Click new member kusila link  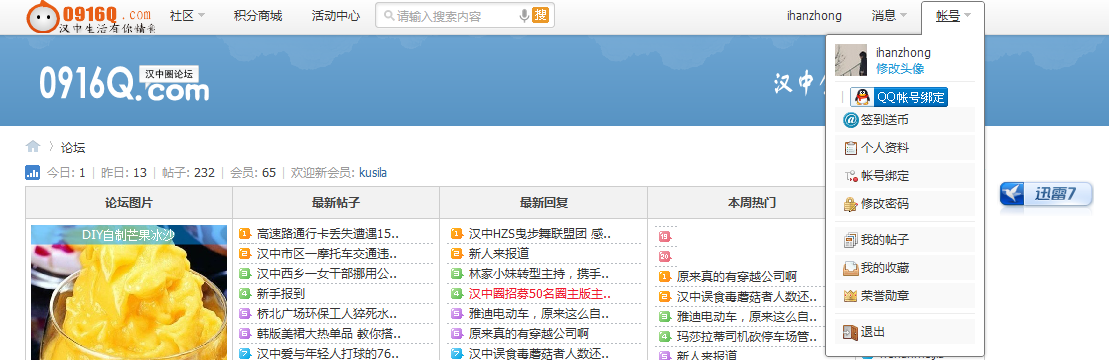point(373,173)
